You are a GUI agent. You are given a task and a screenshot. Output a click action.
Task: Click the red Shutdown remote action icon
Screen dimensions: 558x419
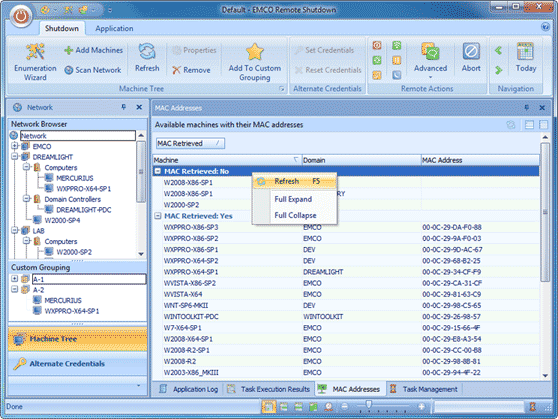click(x=377, y=45)
